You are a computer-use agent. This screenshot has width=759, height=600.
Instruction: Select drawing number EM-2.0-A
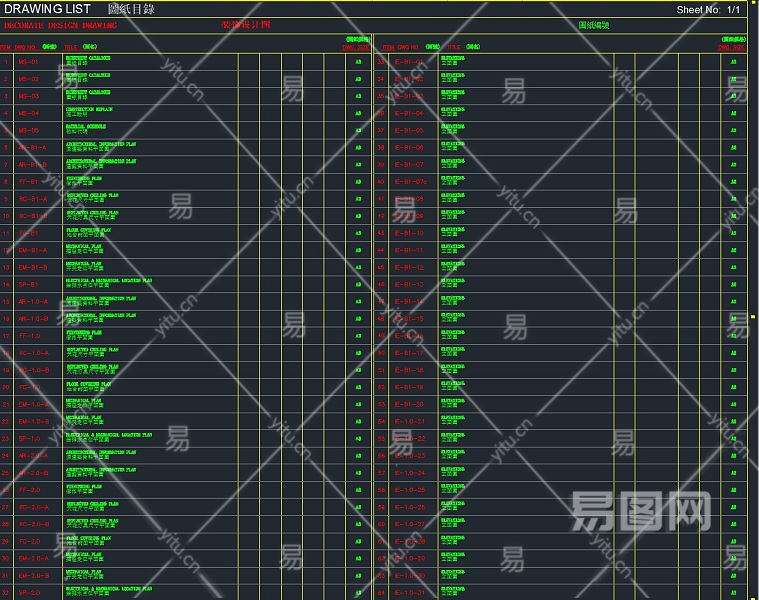pos(33,558)
